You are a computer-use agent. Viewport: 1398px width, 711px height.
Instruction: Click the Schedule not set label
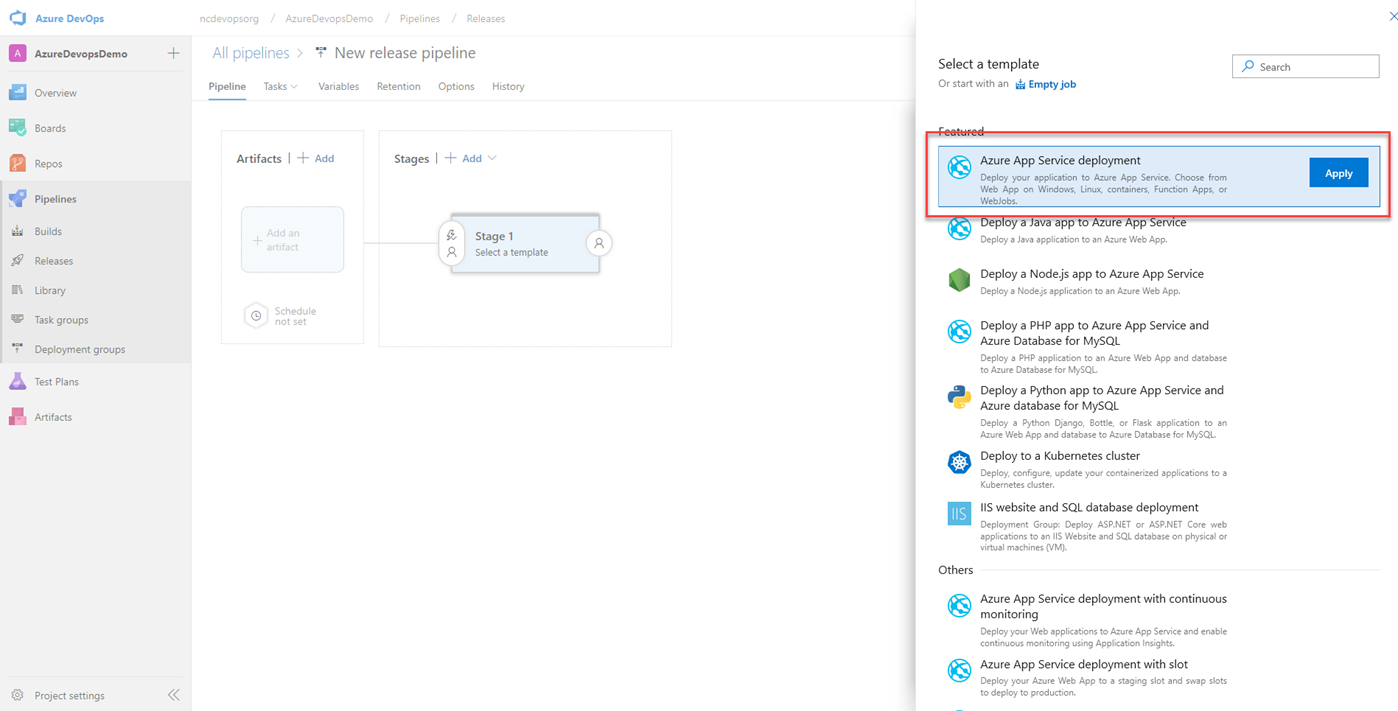[295, 316]
